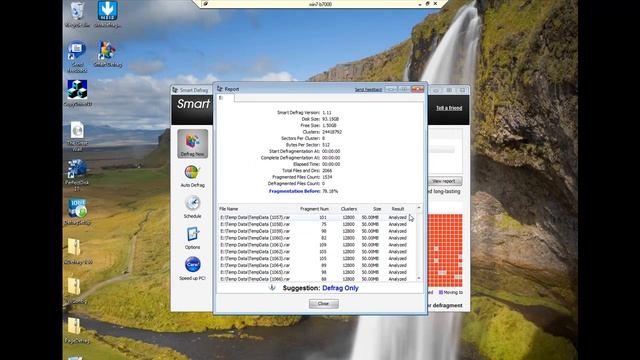Screen dimensions: 640x360
Task: Select row TempData (1066).rar
Action: pyautogui.click(x=316, y=279)
